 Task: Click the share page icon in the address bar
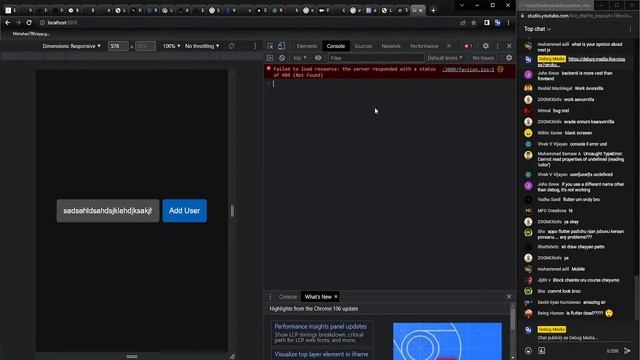462,22
